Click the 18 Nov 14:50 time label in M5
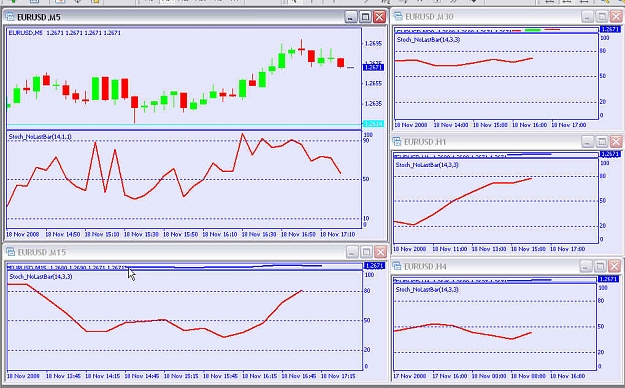625x388 pixels. click(63, 234)
